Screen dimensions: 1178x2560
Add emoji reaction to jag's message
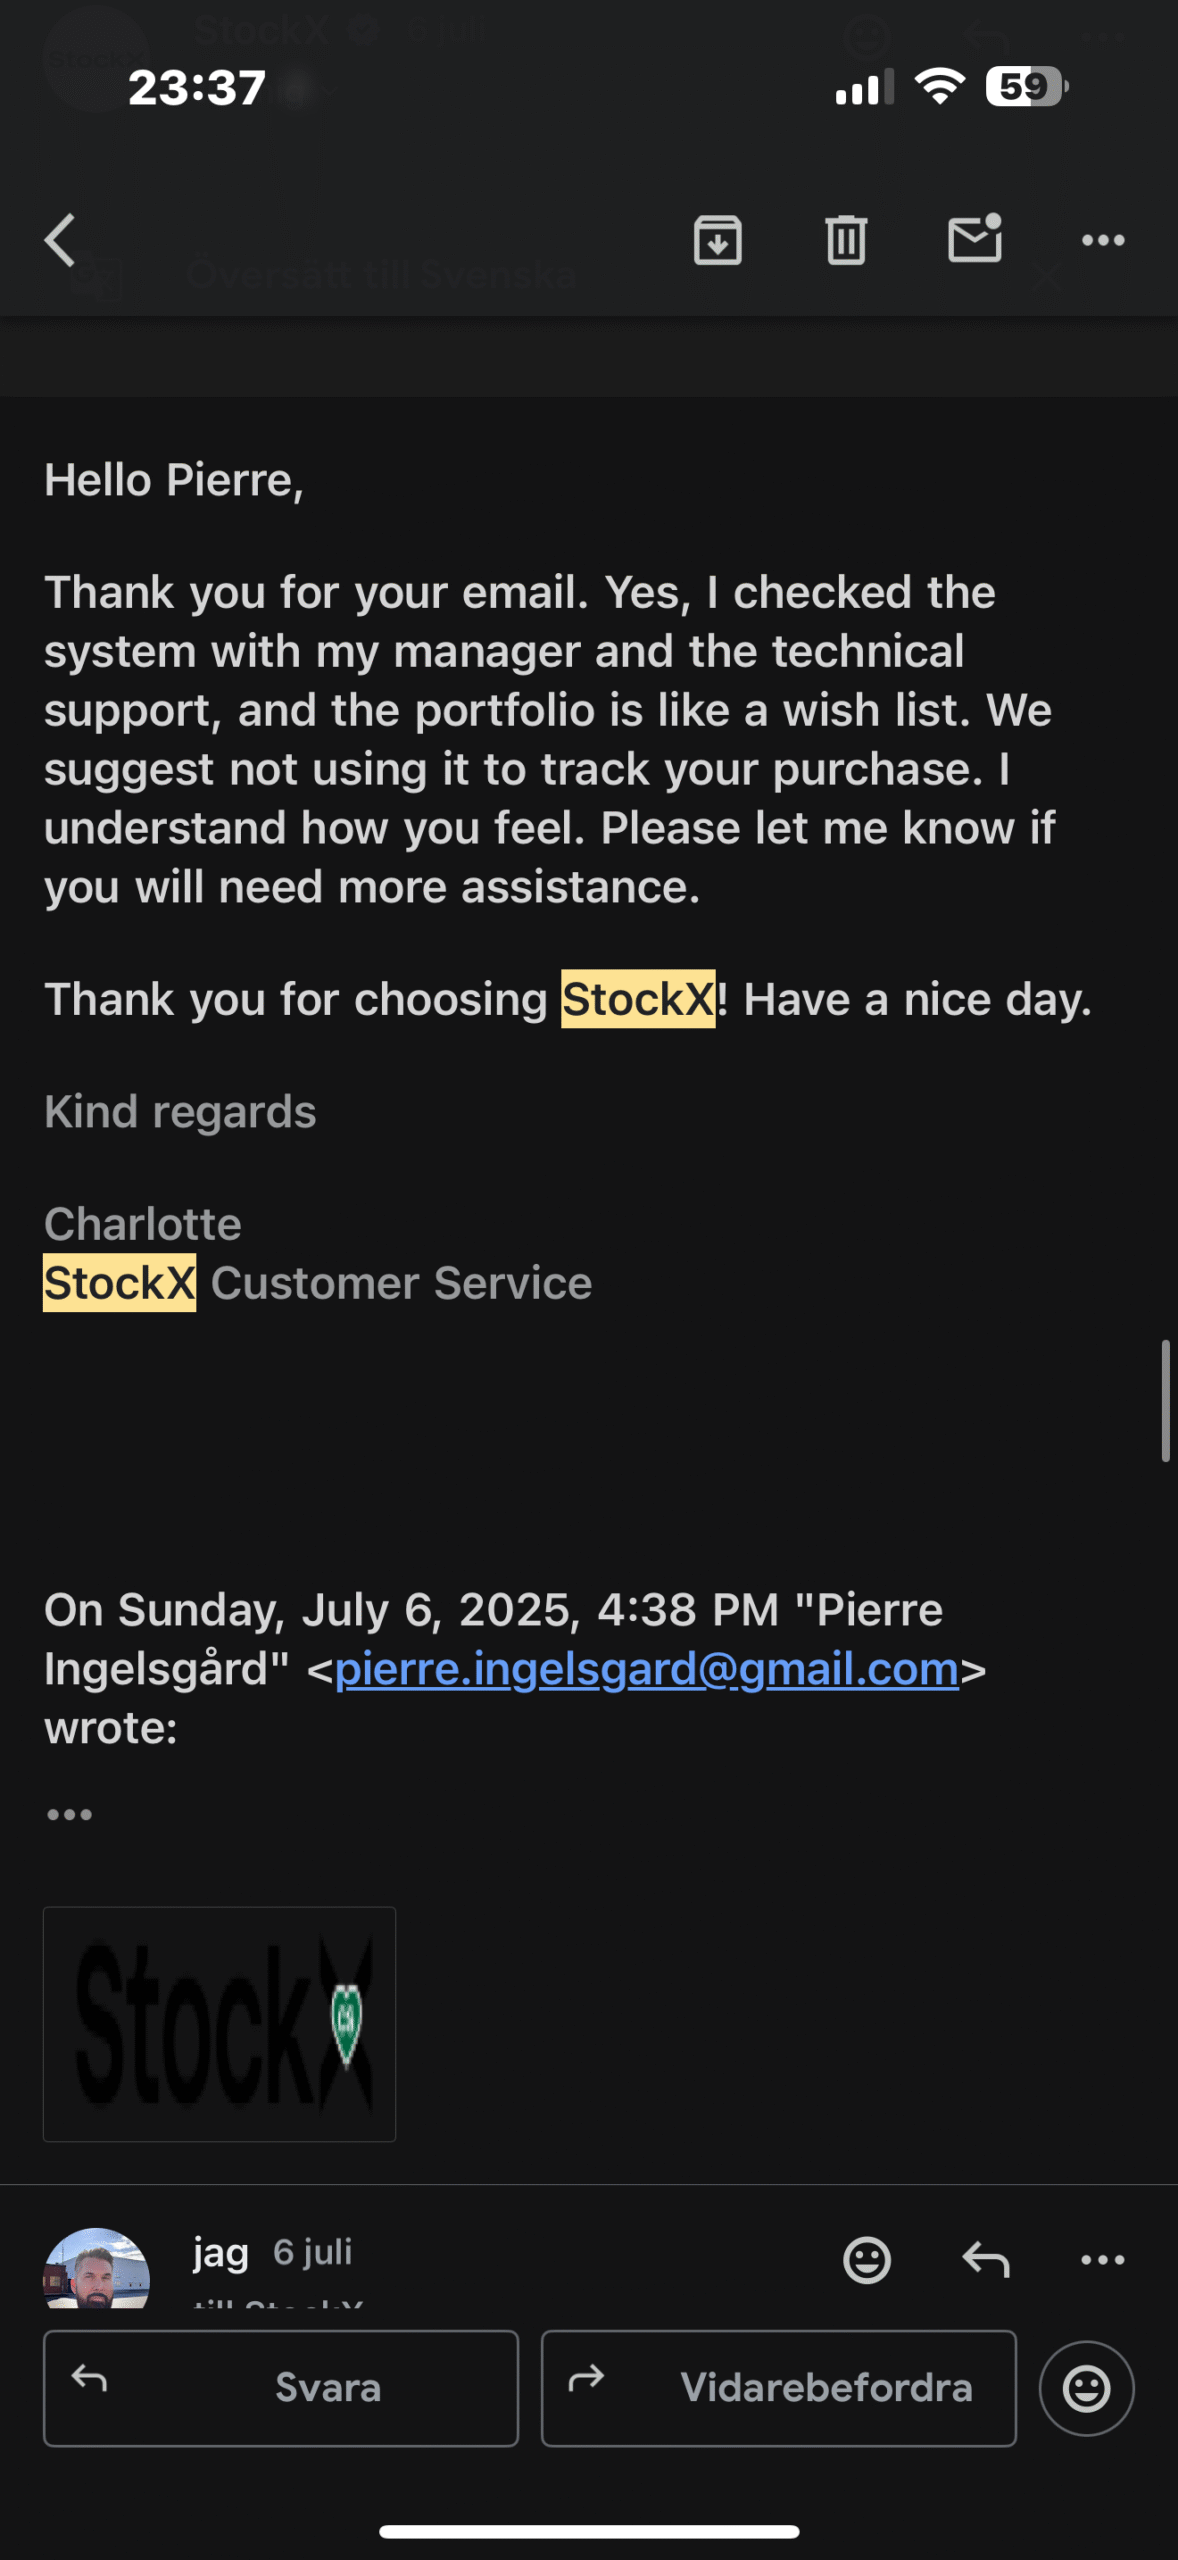867,2259
